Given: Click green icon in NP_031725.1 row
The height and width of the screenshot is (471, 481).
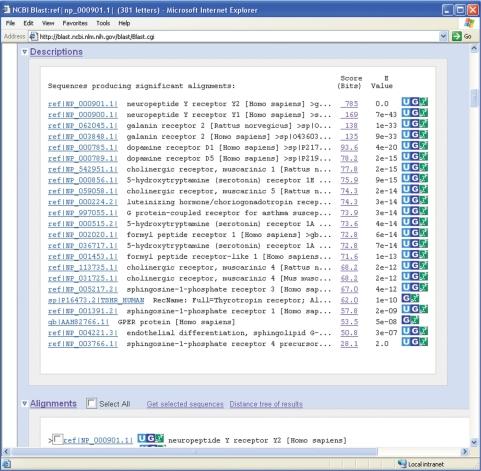Looking at the screenshot, I should (423, 277).
